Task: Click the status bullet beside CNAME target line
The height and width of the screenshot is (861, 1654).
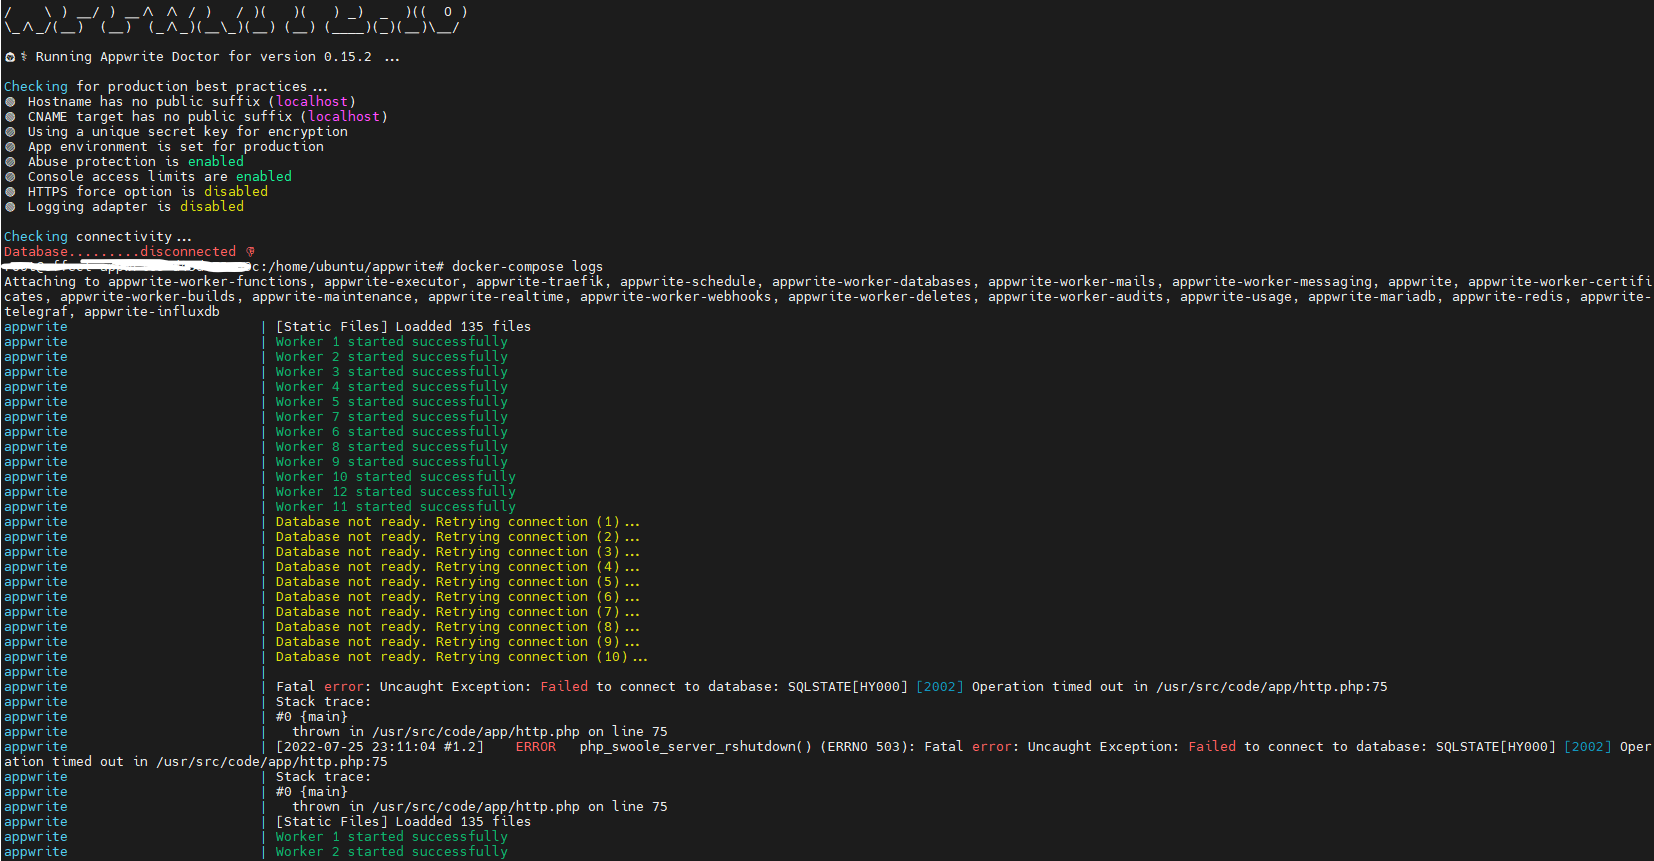Action: coord(10,117)
